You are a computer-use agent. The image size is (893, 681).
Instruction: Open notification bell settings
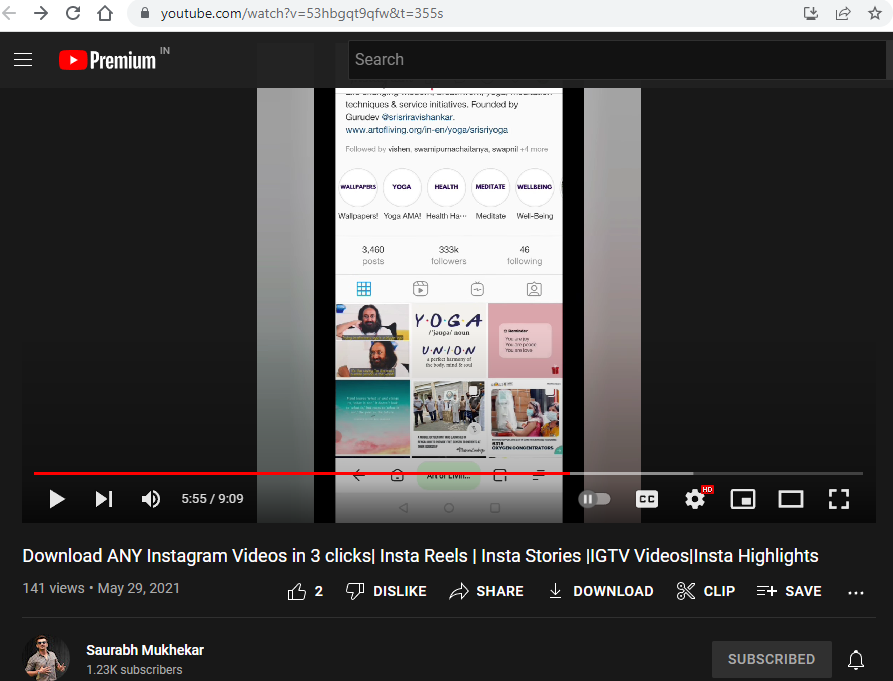point(855,660)
